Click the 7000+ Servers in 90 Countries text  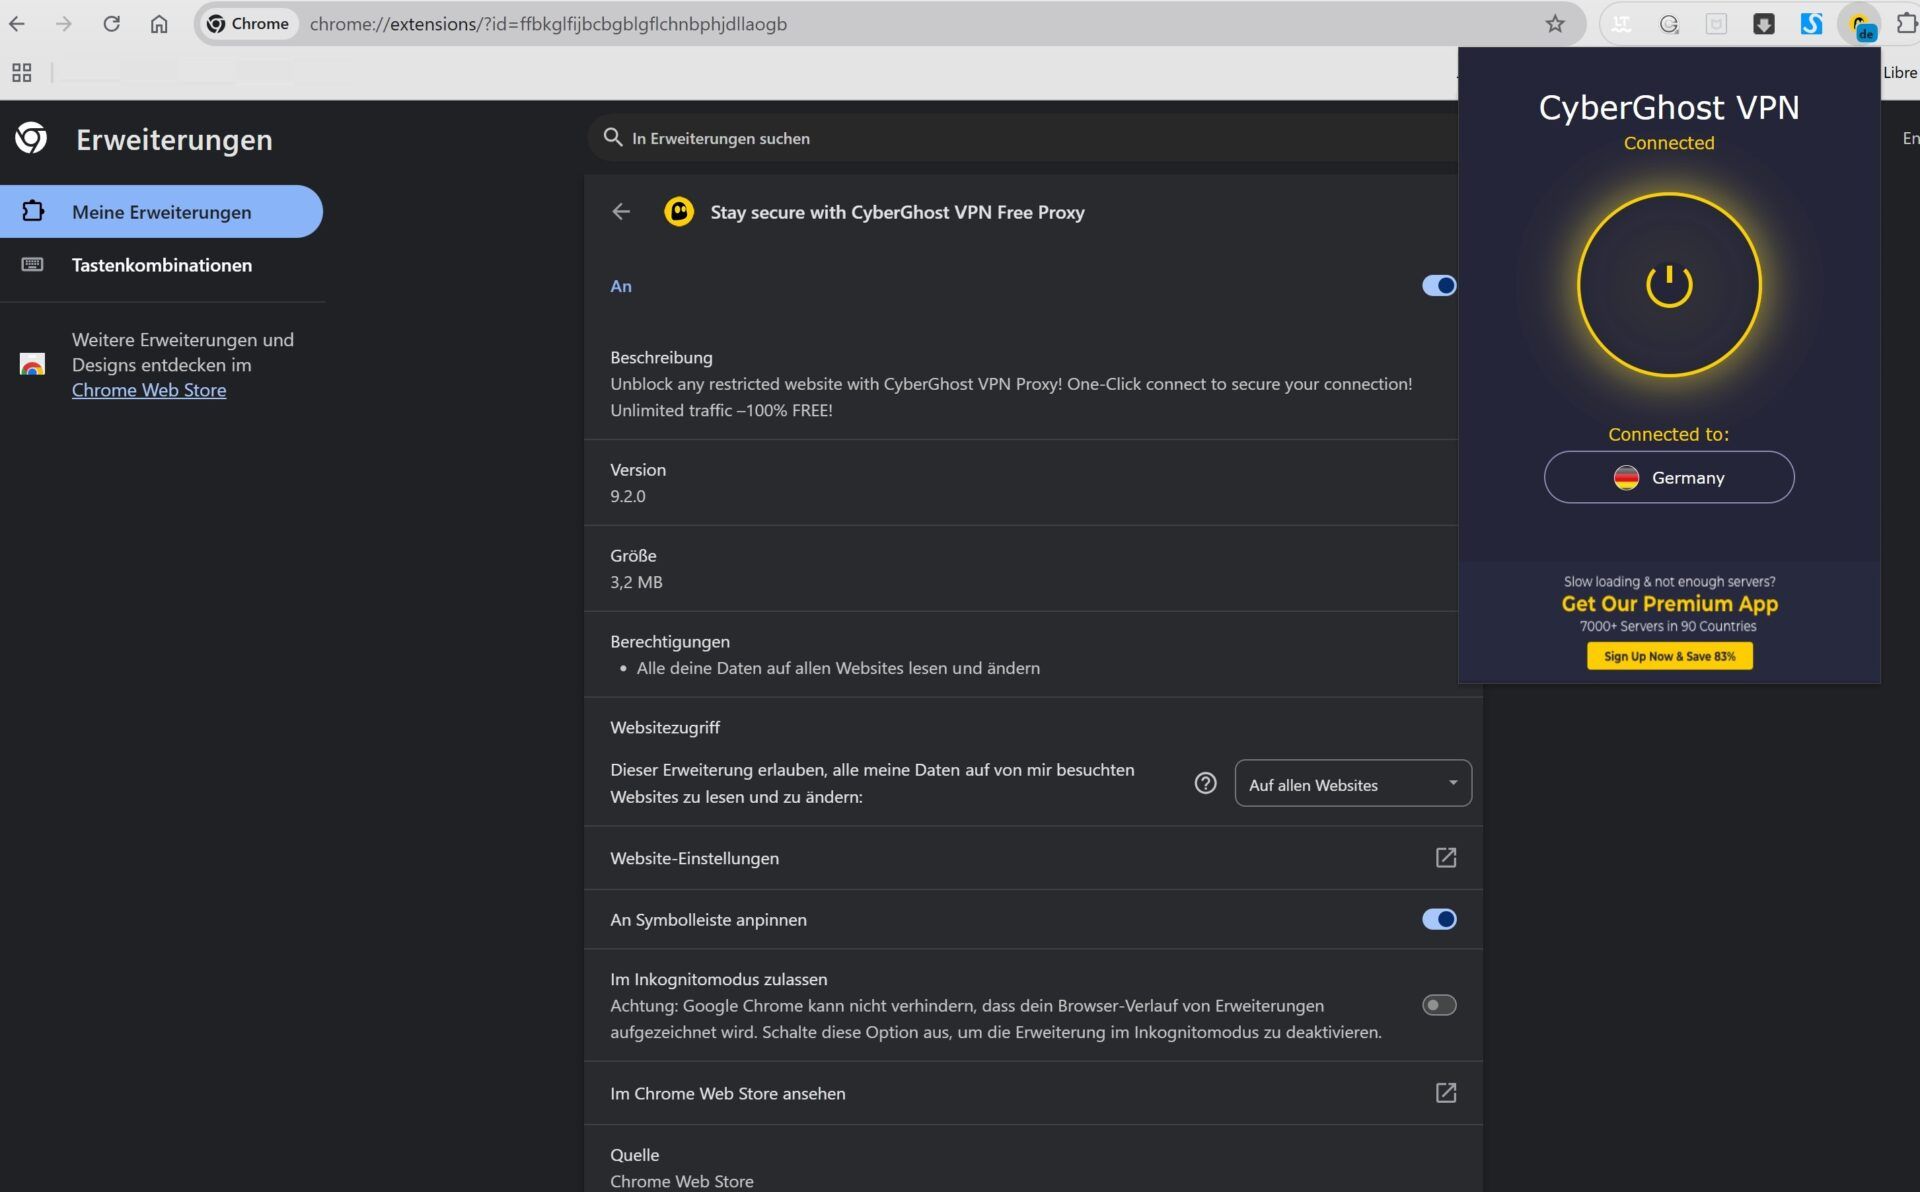tap(1668, 627)
